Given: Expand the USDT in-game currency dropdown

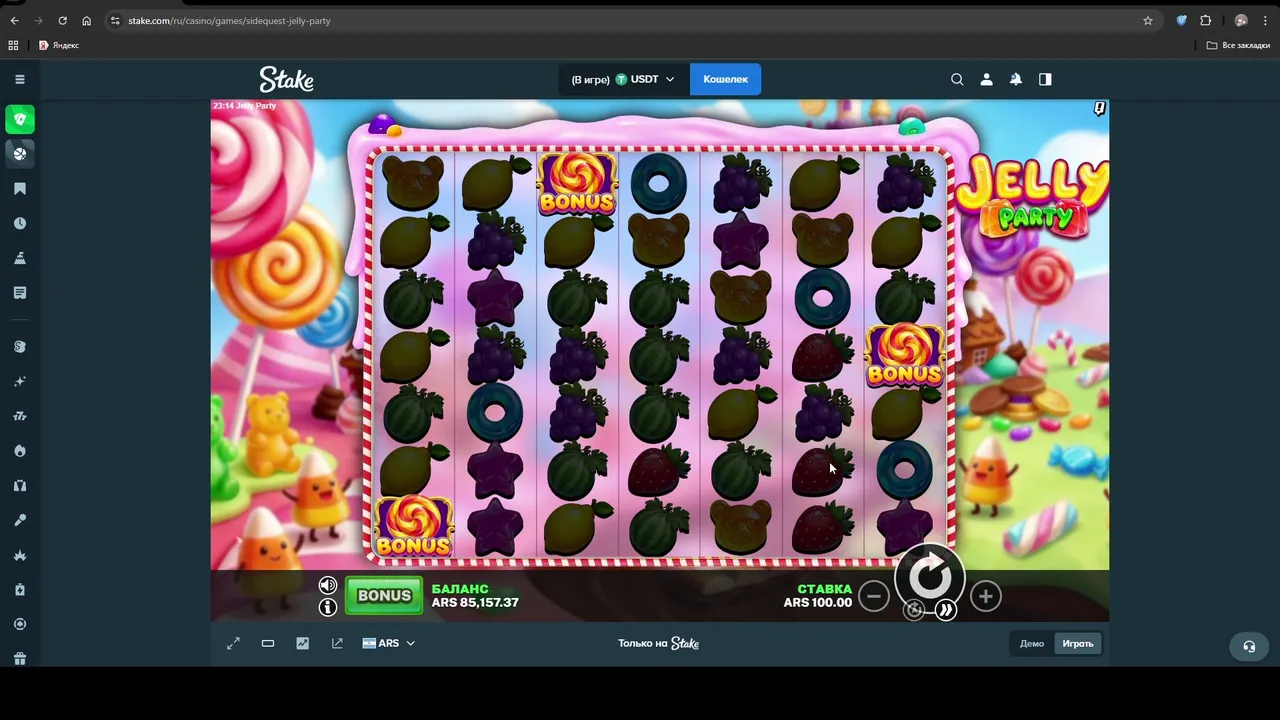Looking at the screenshot, I should click(623, 79).
